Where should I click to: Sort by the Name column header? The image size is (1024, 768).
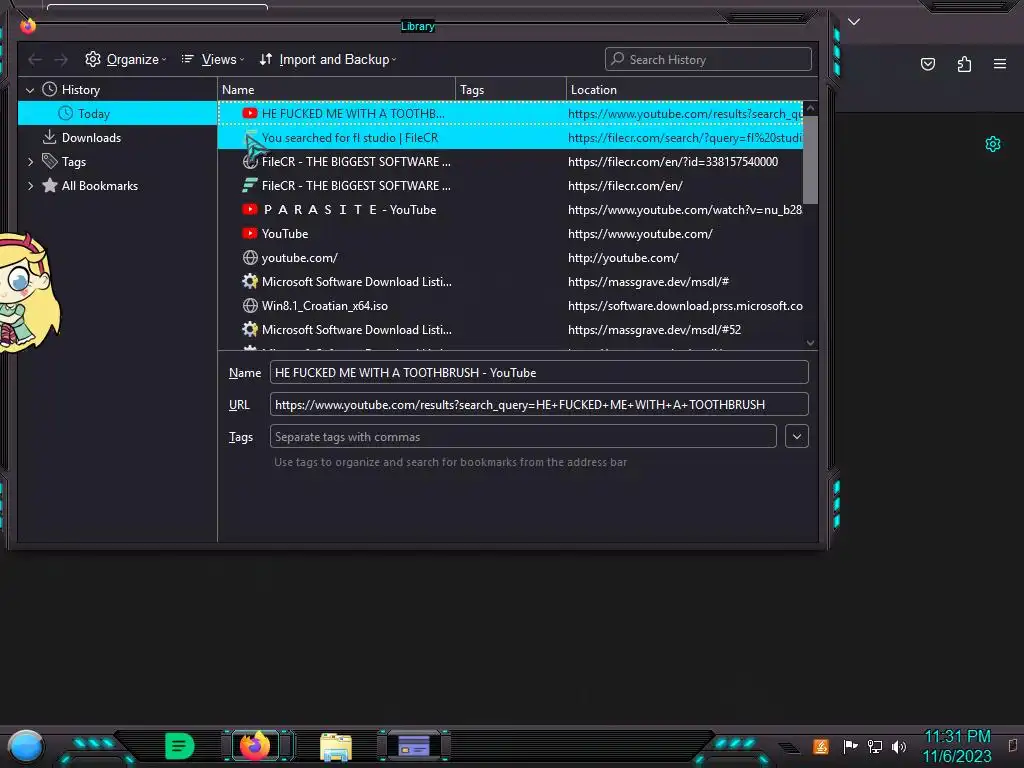tap(336, 90)
